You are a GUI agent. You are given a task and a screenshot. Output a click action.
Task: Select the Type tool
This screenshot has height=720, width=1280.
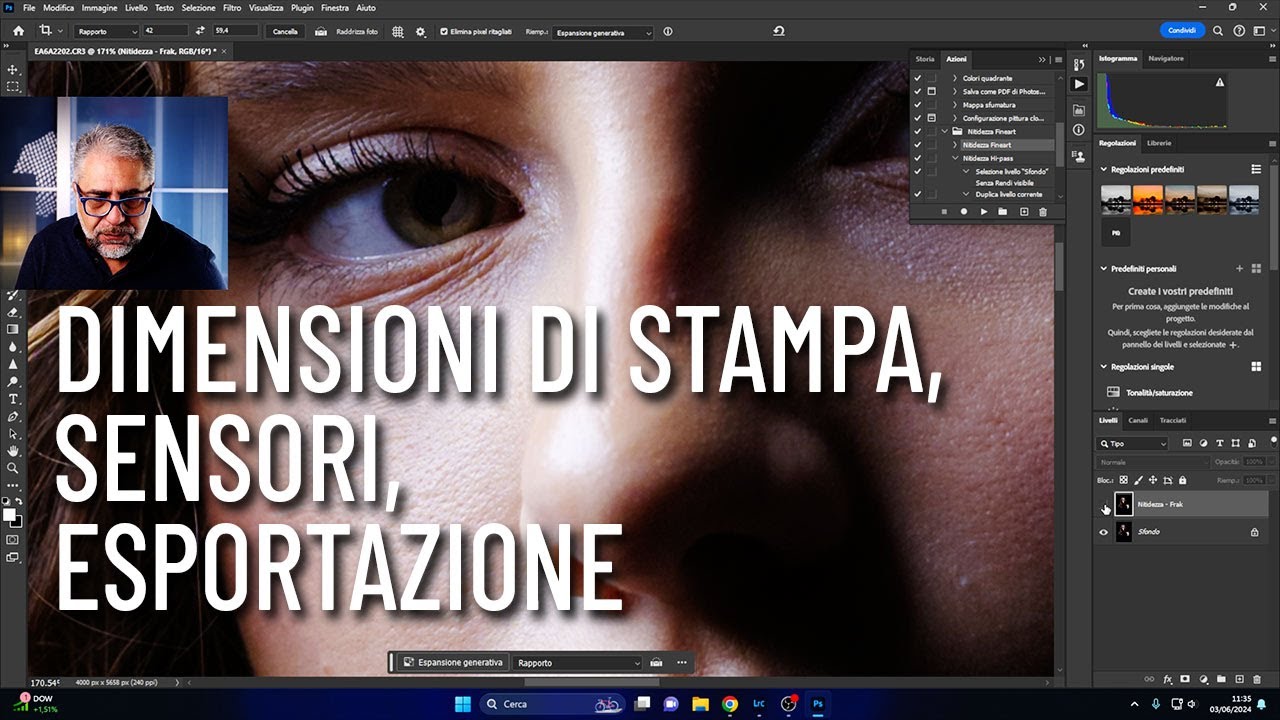13,399
